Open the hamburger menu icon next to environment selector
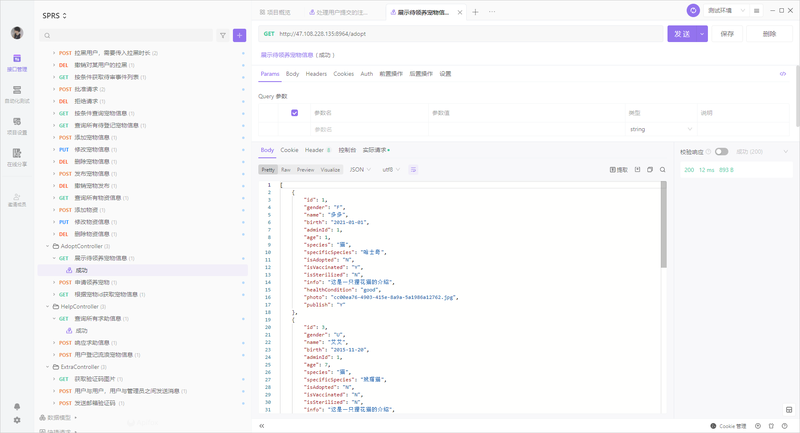The width and height of the screenshot is (800, 433). (x=757, y=11)
